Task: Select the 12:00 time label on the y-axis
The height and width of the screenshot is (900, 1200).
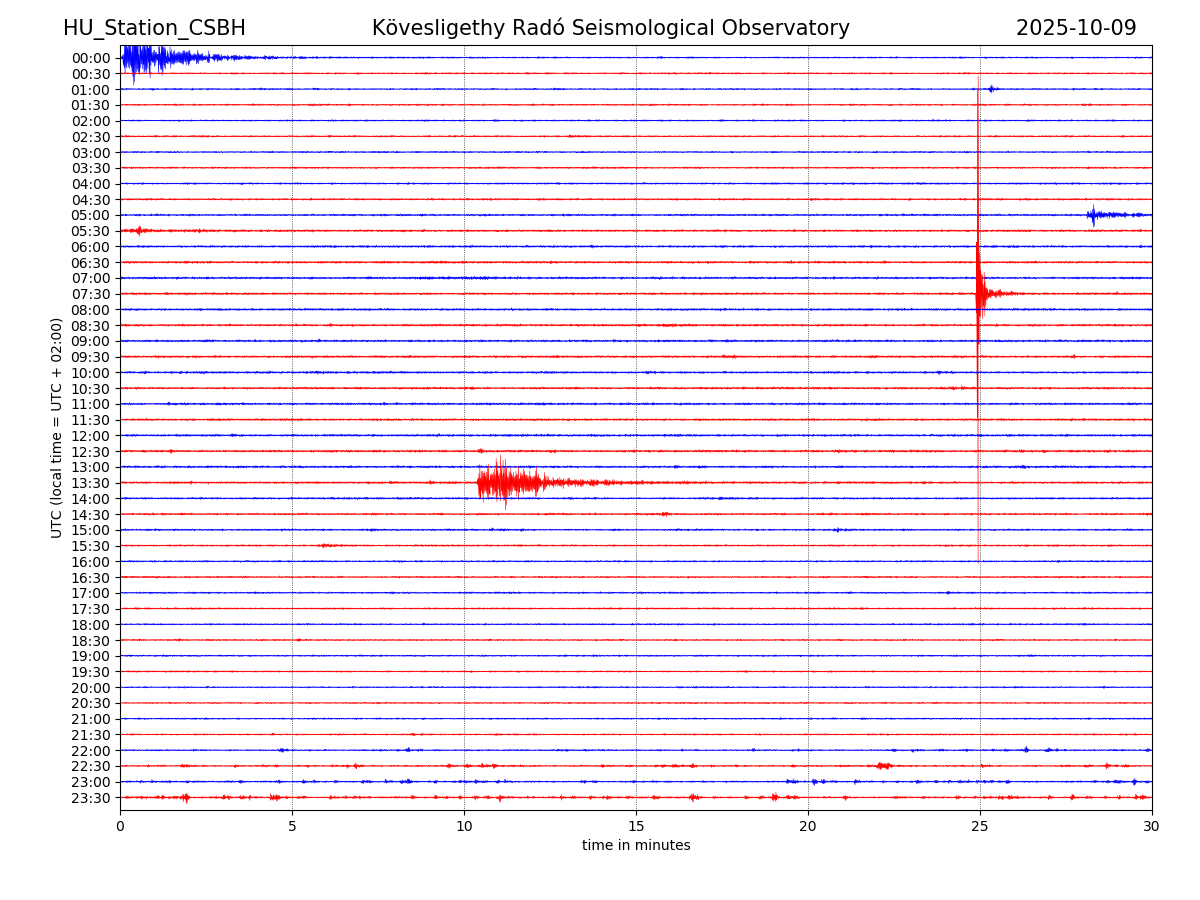Action: 91,436
